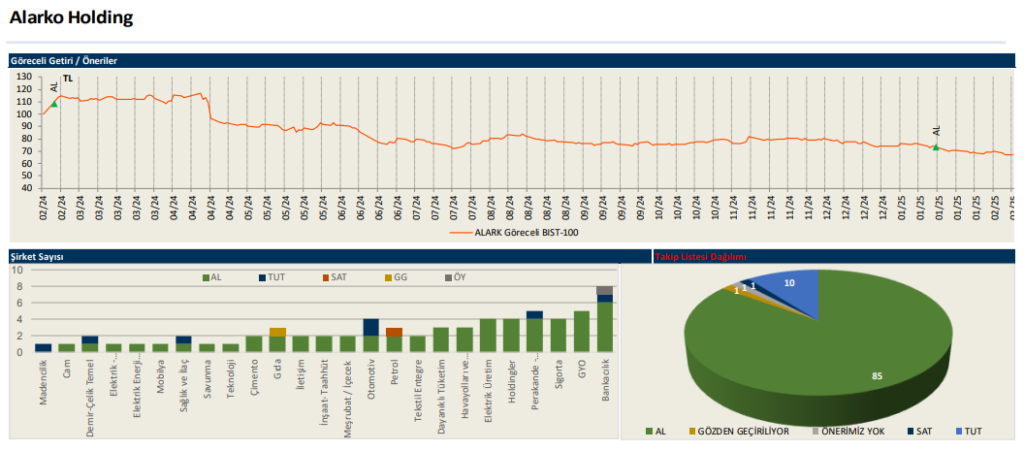
Task: Select the green AL pie legend swatch
Action: pyautogui.click(x=647, y=431)
